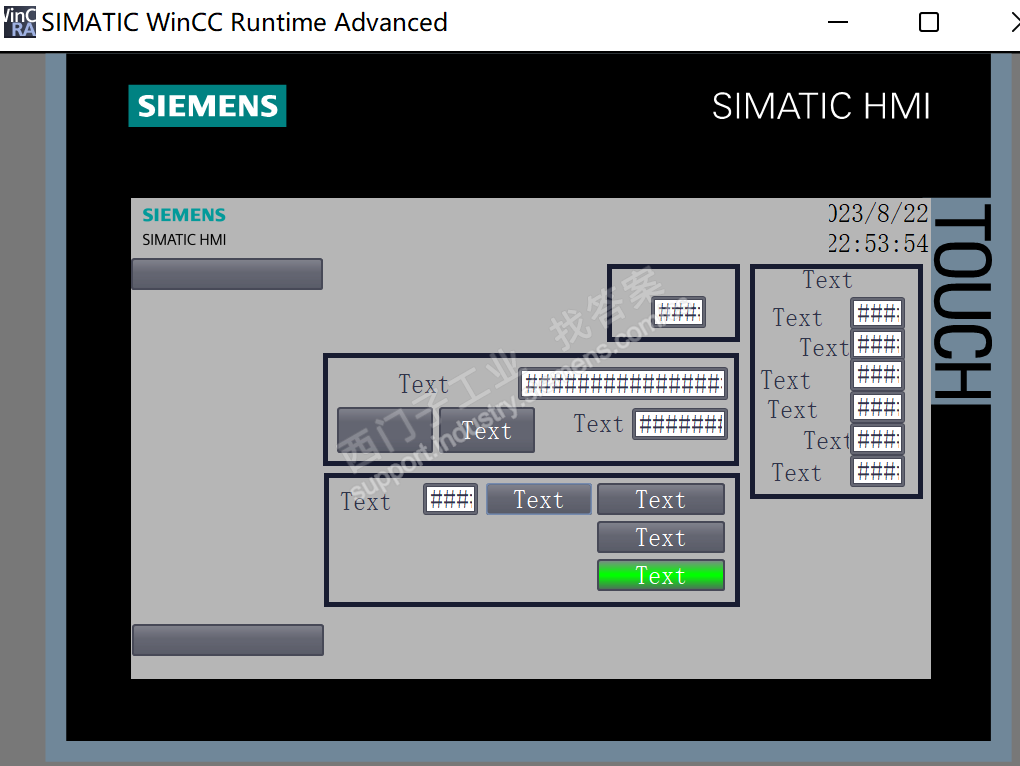Image resolution: width=1020 pixels, height=766 pixels.
Task: Click the large teal SIEMENS logo
Action: point(207,106)
